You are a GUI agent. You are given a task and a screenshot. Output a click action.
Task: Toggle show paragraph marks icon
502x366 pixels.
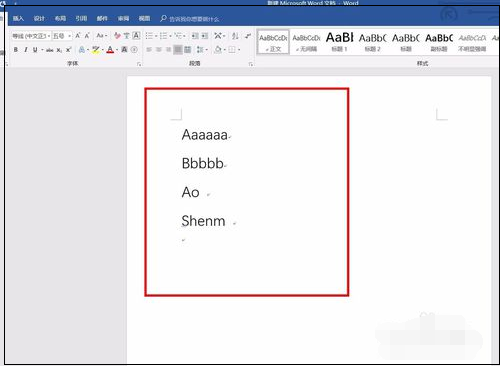[x=248, y=35]
